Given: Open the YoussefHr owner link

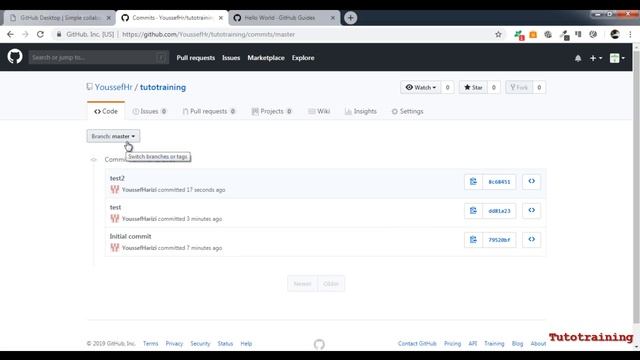Looking at the screenshot, I should [x=113, y=87].
